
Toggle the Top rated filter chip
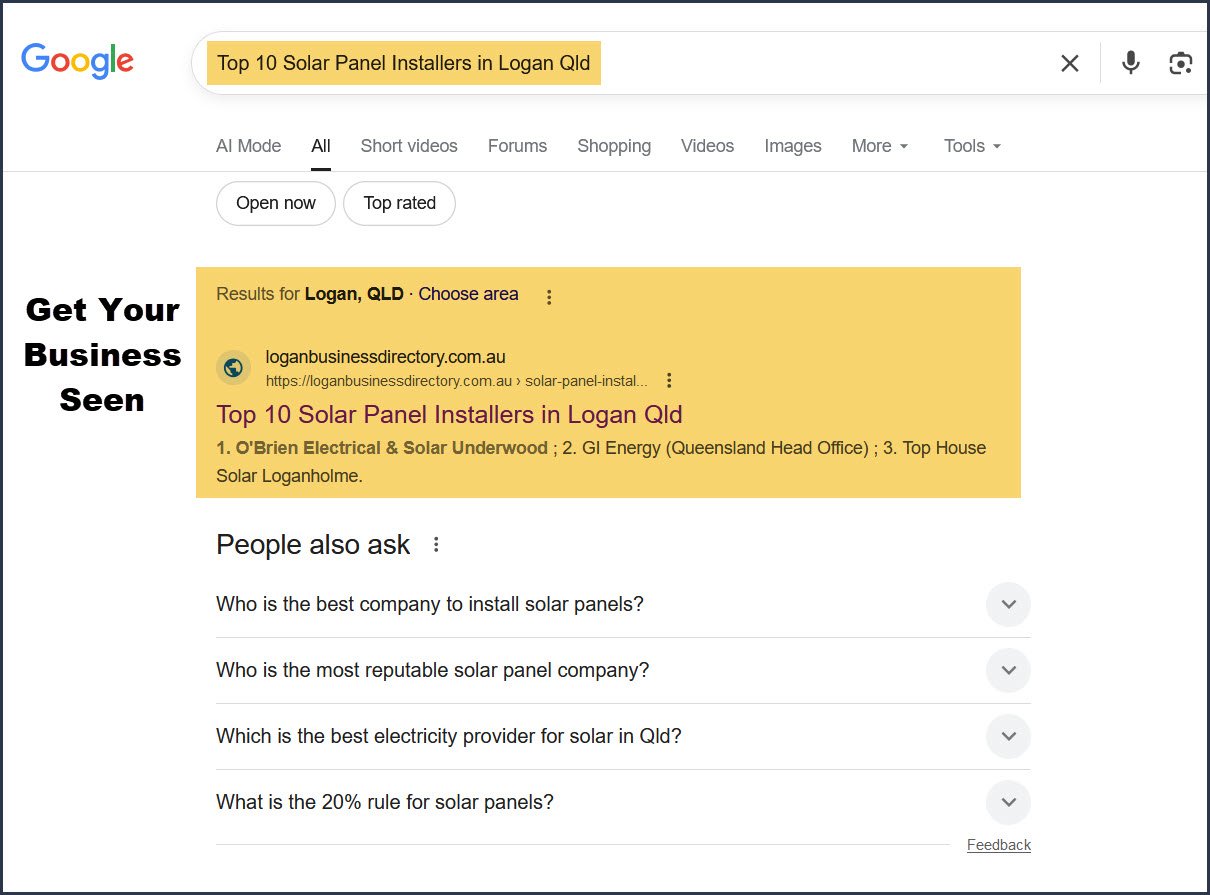(x=399, y=203)
